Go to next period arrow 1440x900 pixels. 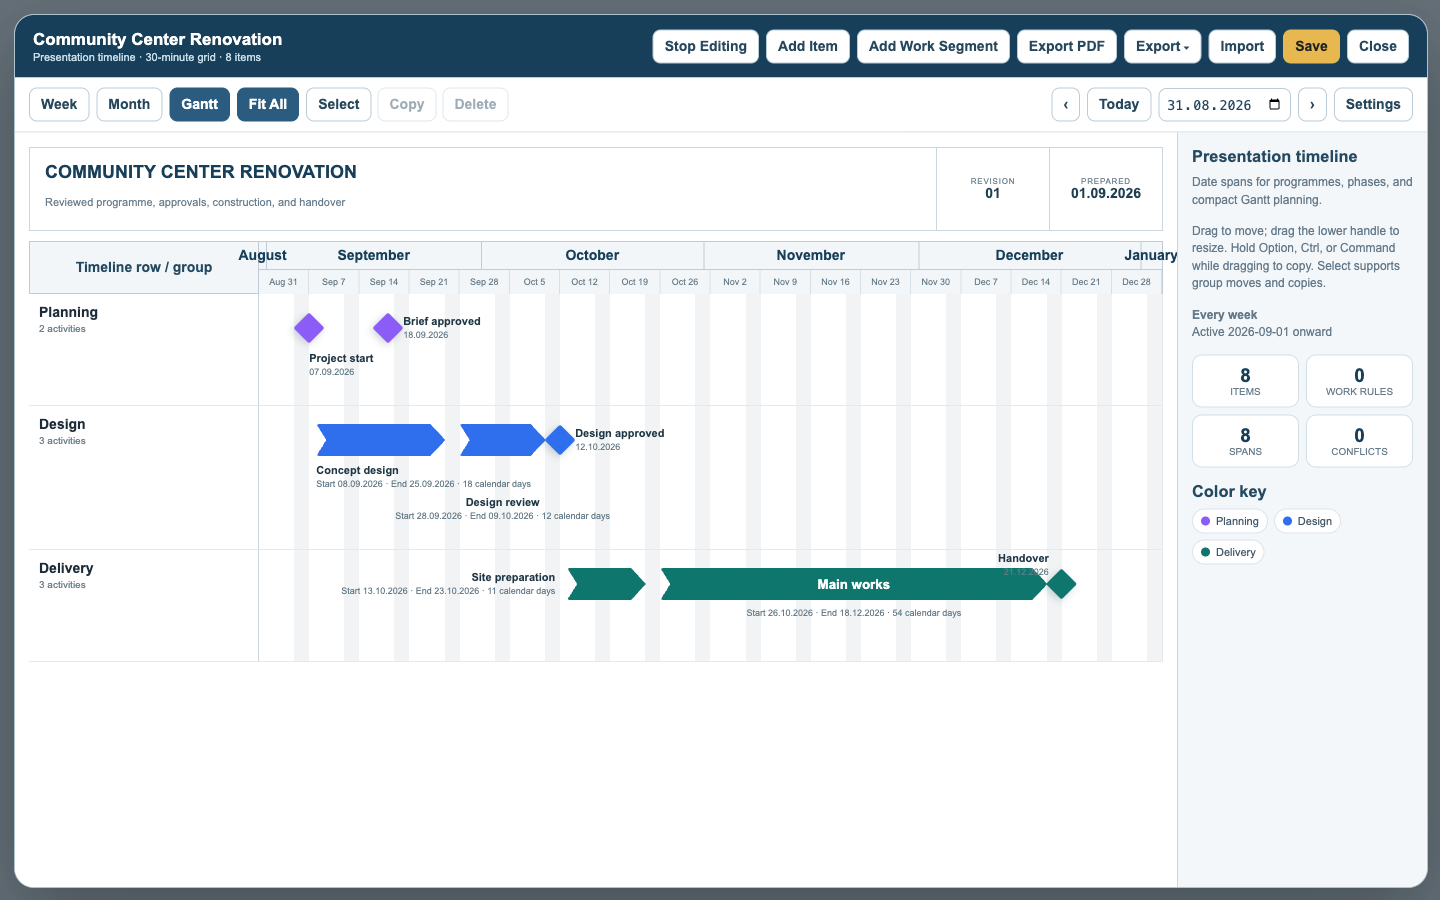1313,105
